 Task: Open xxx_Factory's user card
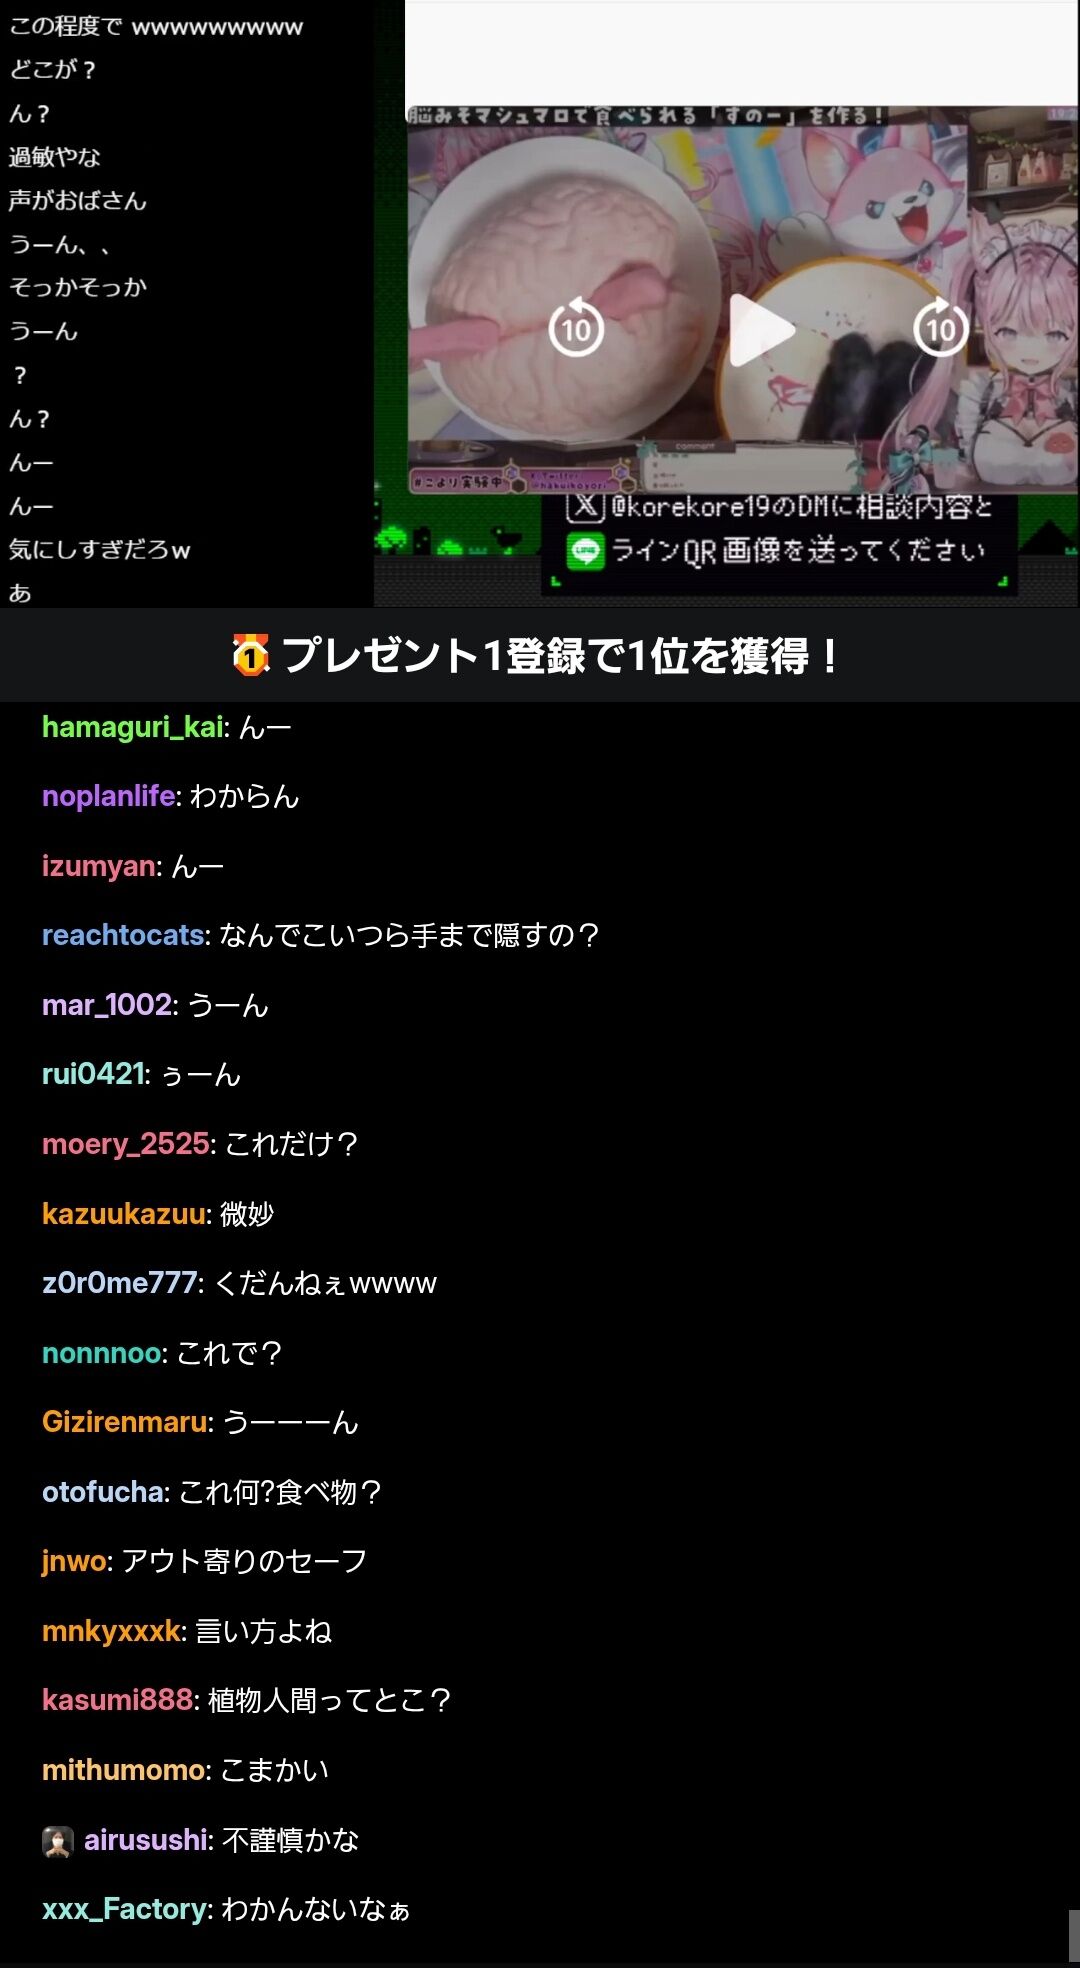tap(124, 1909)
